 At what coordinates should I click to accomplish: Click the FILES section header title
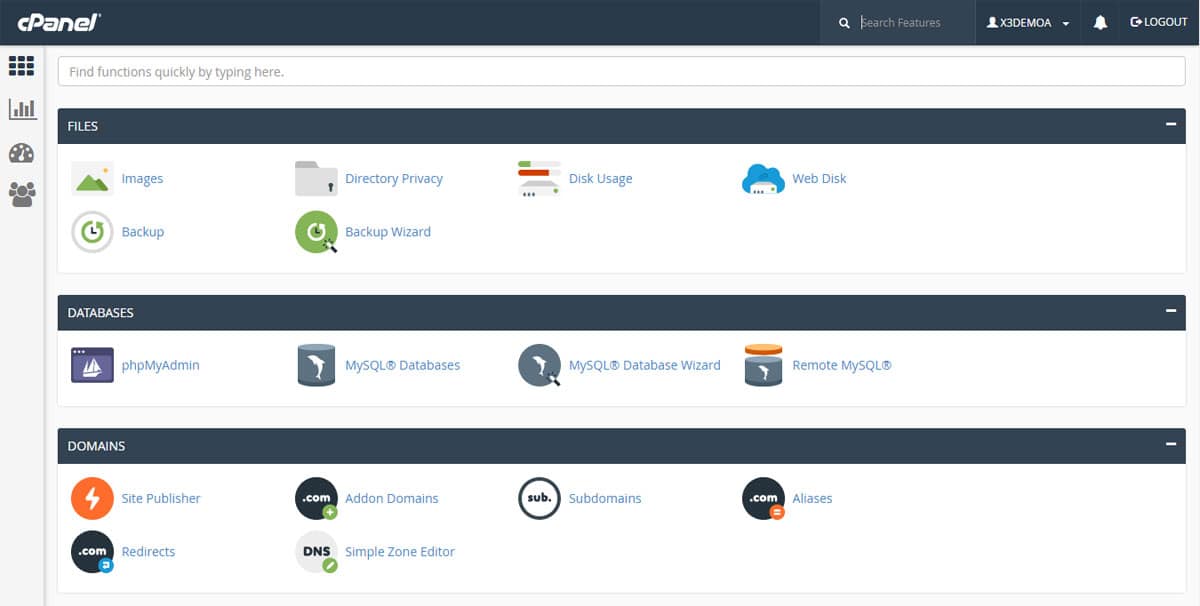point(82,126)
